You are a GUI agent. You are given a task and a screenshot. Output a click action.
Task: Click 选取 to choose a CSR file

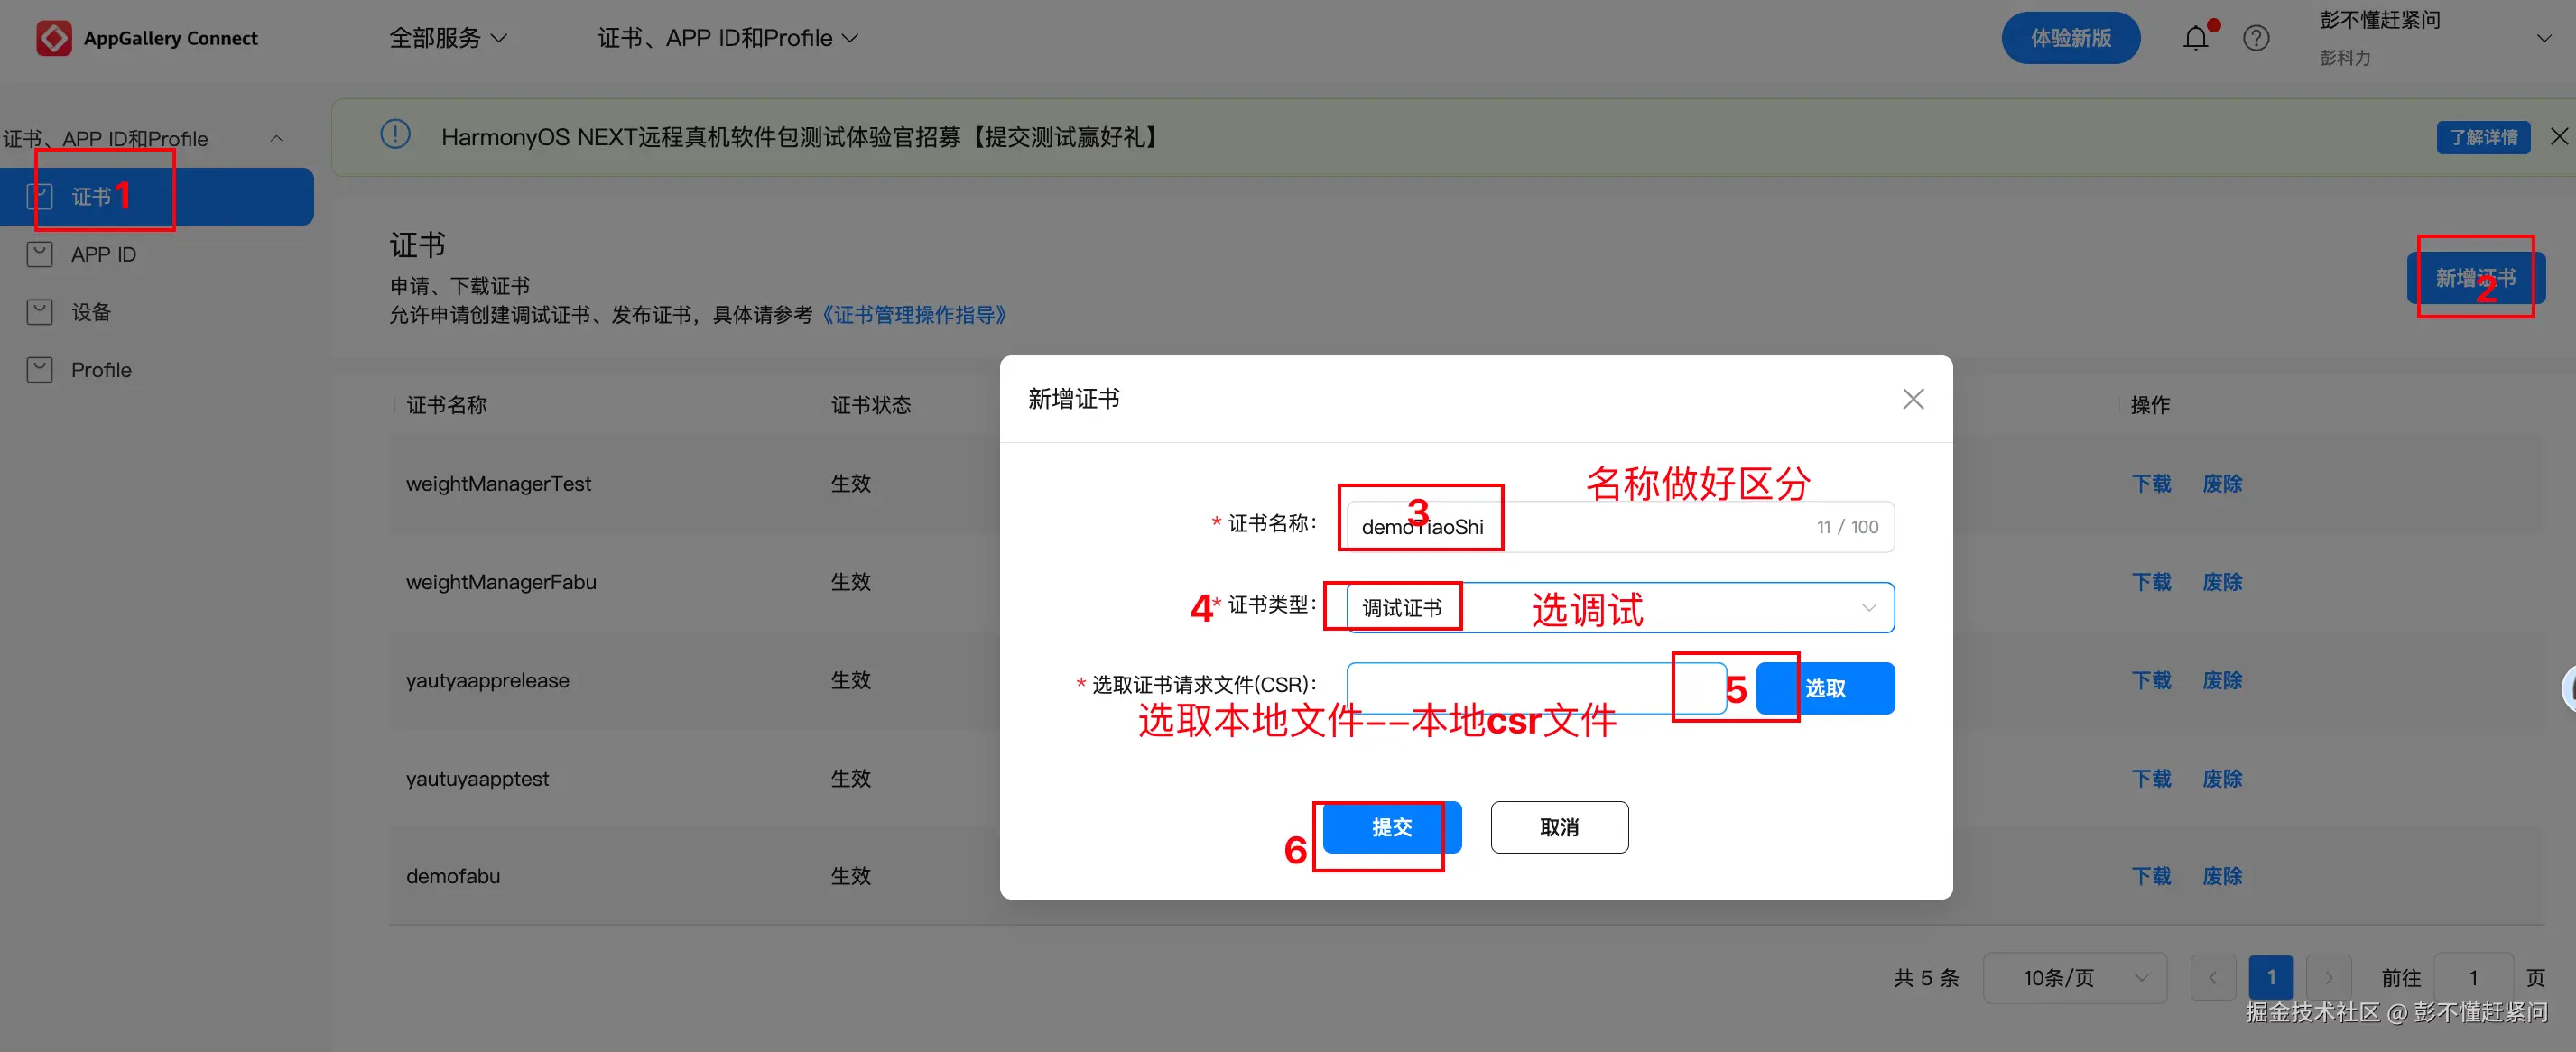[1824, 688]
